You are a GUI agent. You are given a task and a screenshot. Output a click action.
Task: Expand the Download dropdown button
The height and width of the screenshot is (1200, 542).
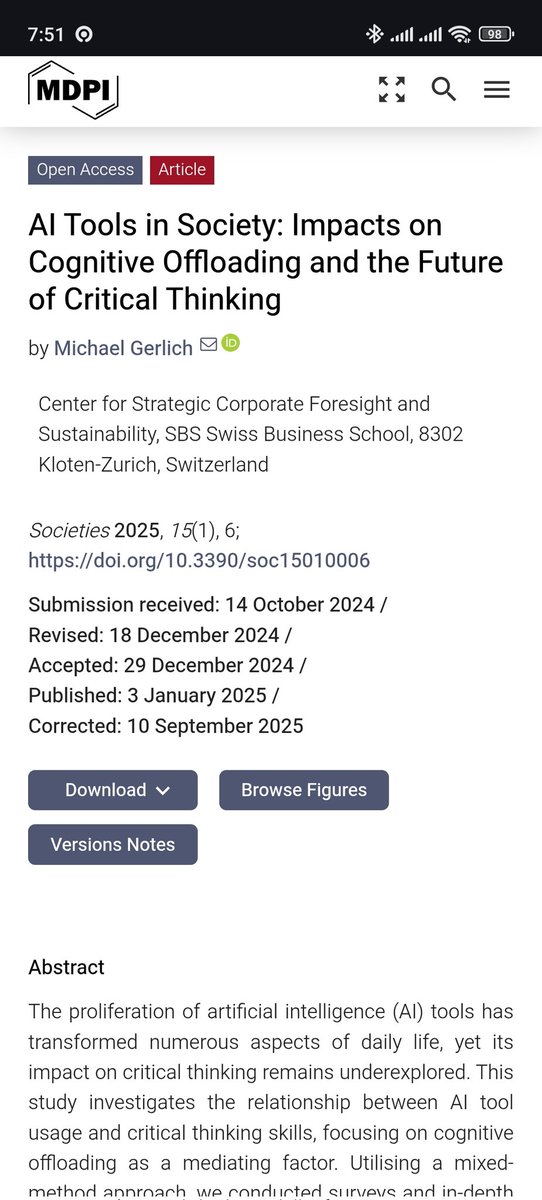point(113,790)
